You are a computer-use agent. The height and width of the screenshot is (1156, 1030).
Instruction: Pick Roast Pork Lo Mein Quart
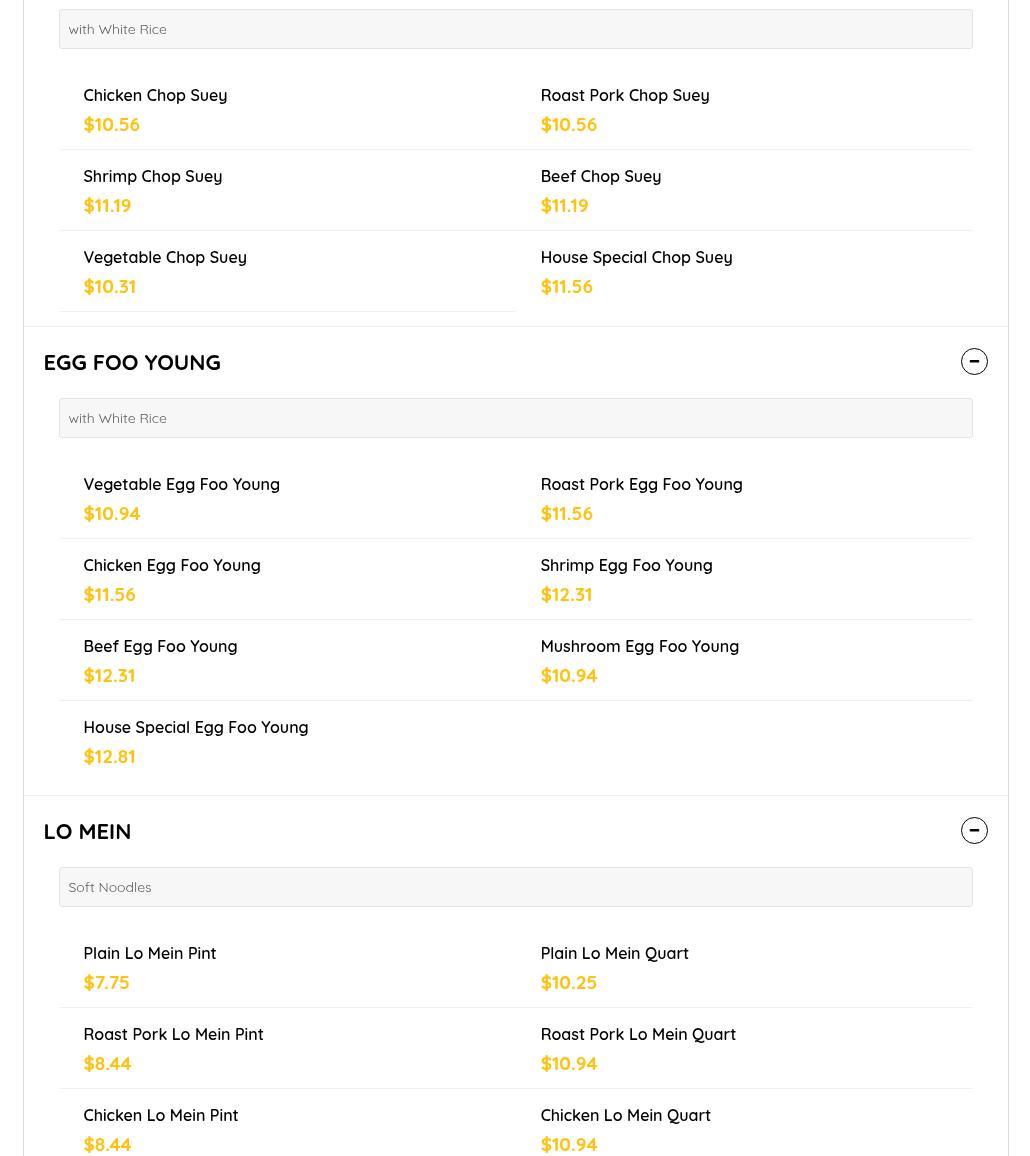click(x=637, y=1035)
